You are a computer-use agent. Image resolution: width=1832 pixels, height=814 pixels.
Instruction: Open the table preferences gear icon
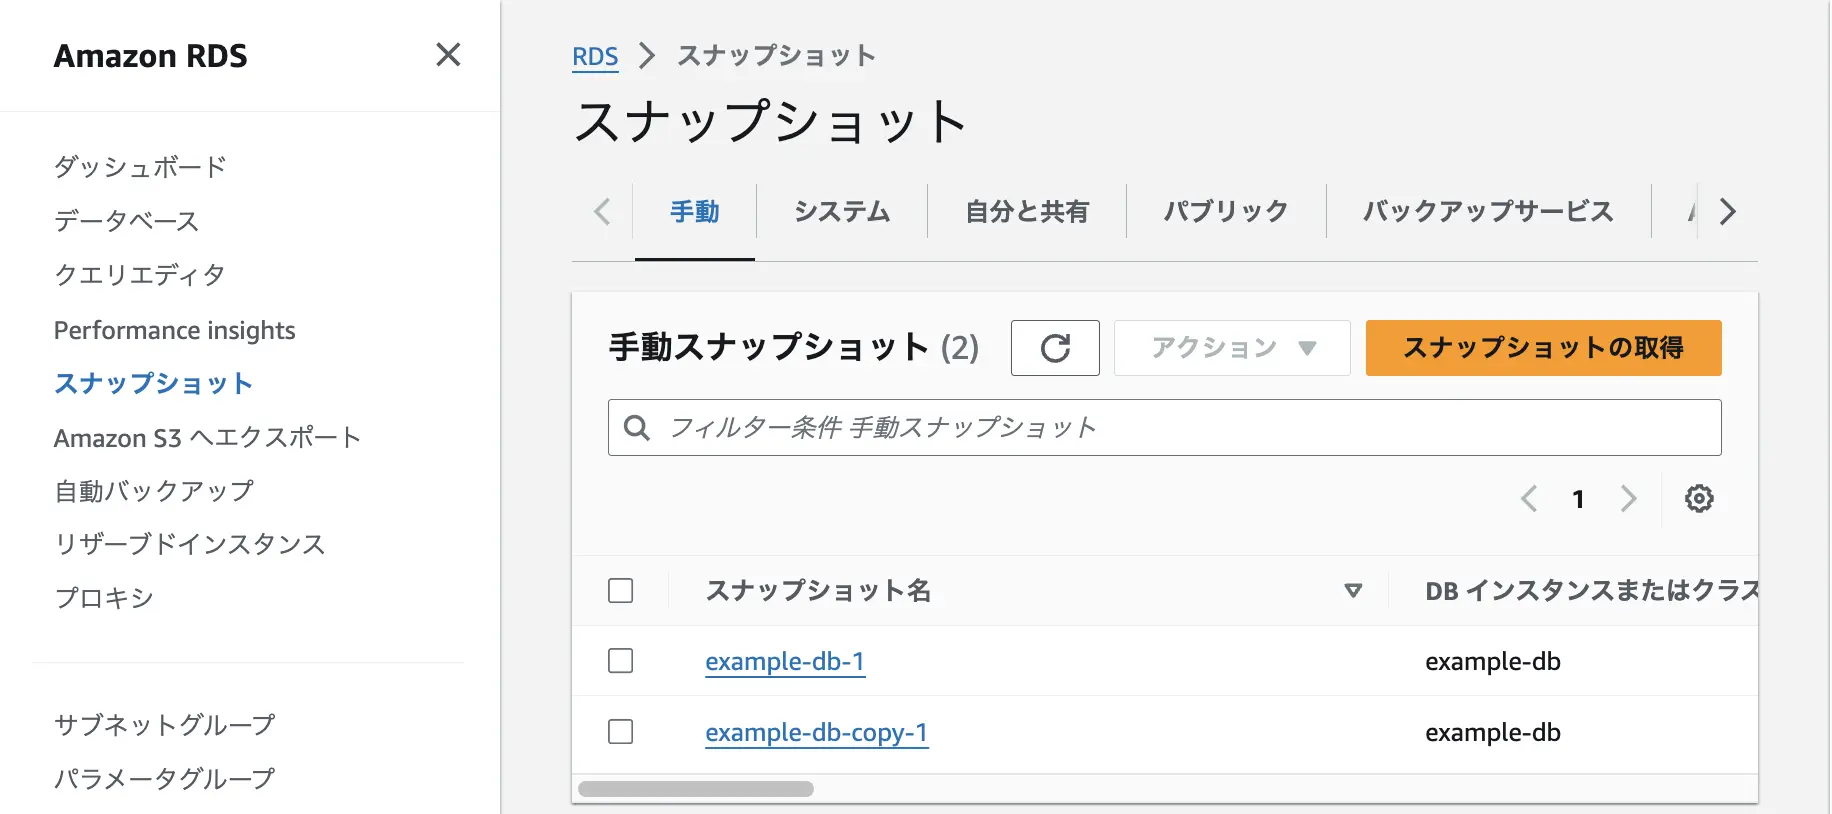point(1698,498)
